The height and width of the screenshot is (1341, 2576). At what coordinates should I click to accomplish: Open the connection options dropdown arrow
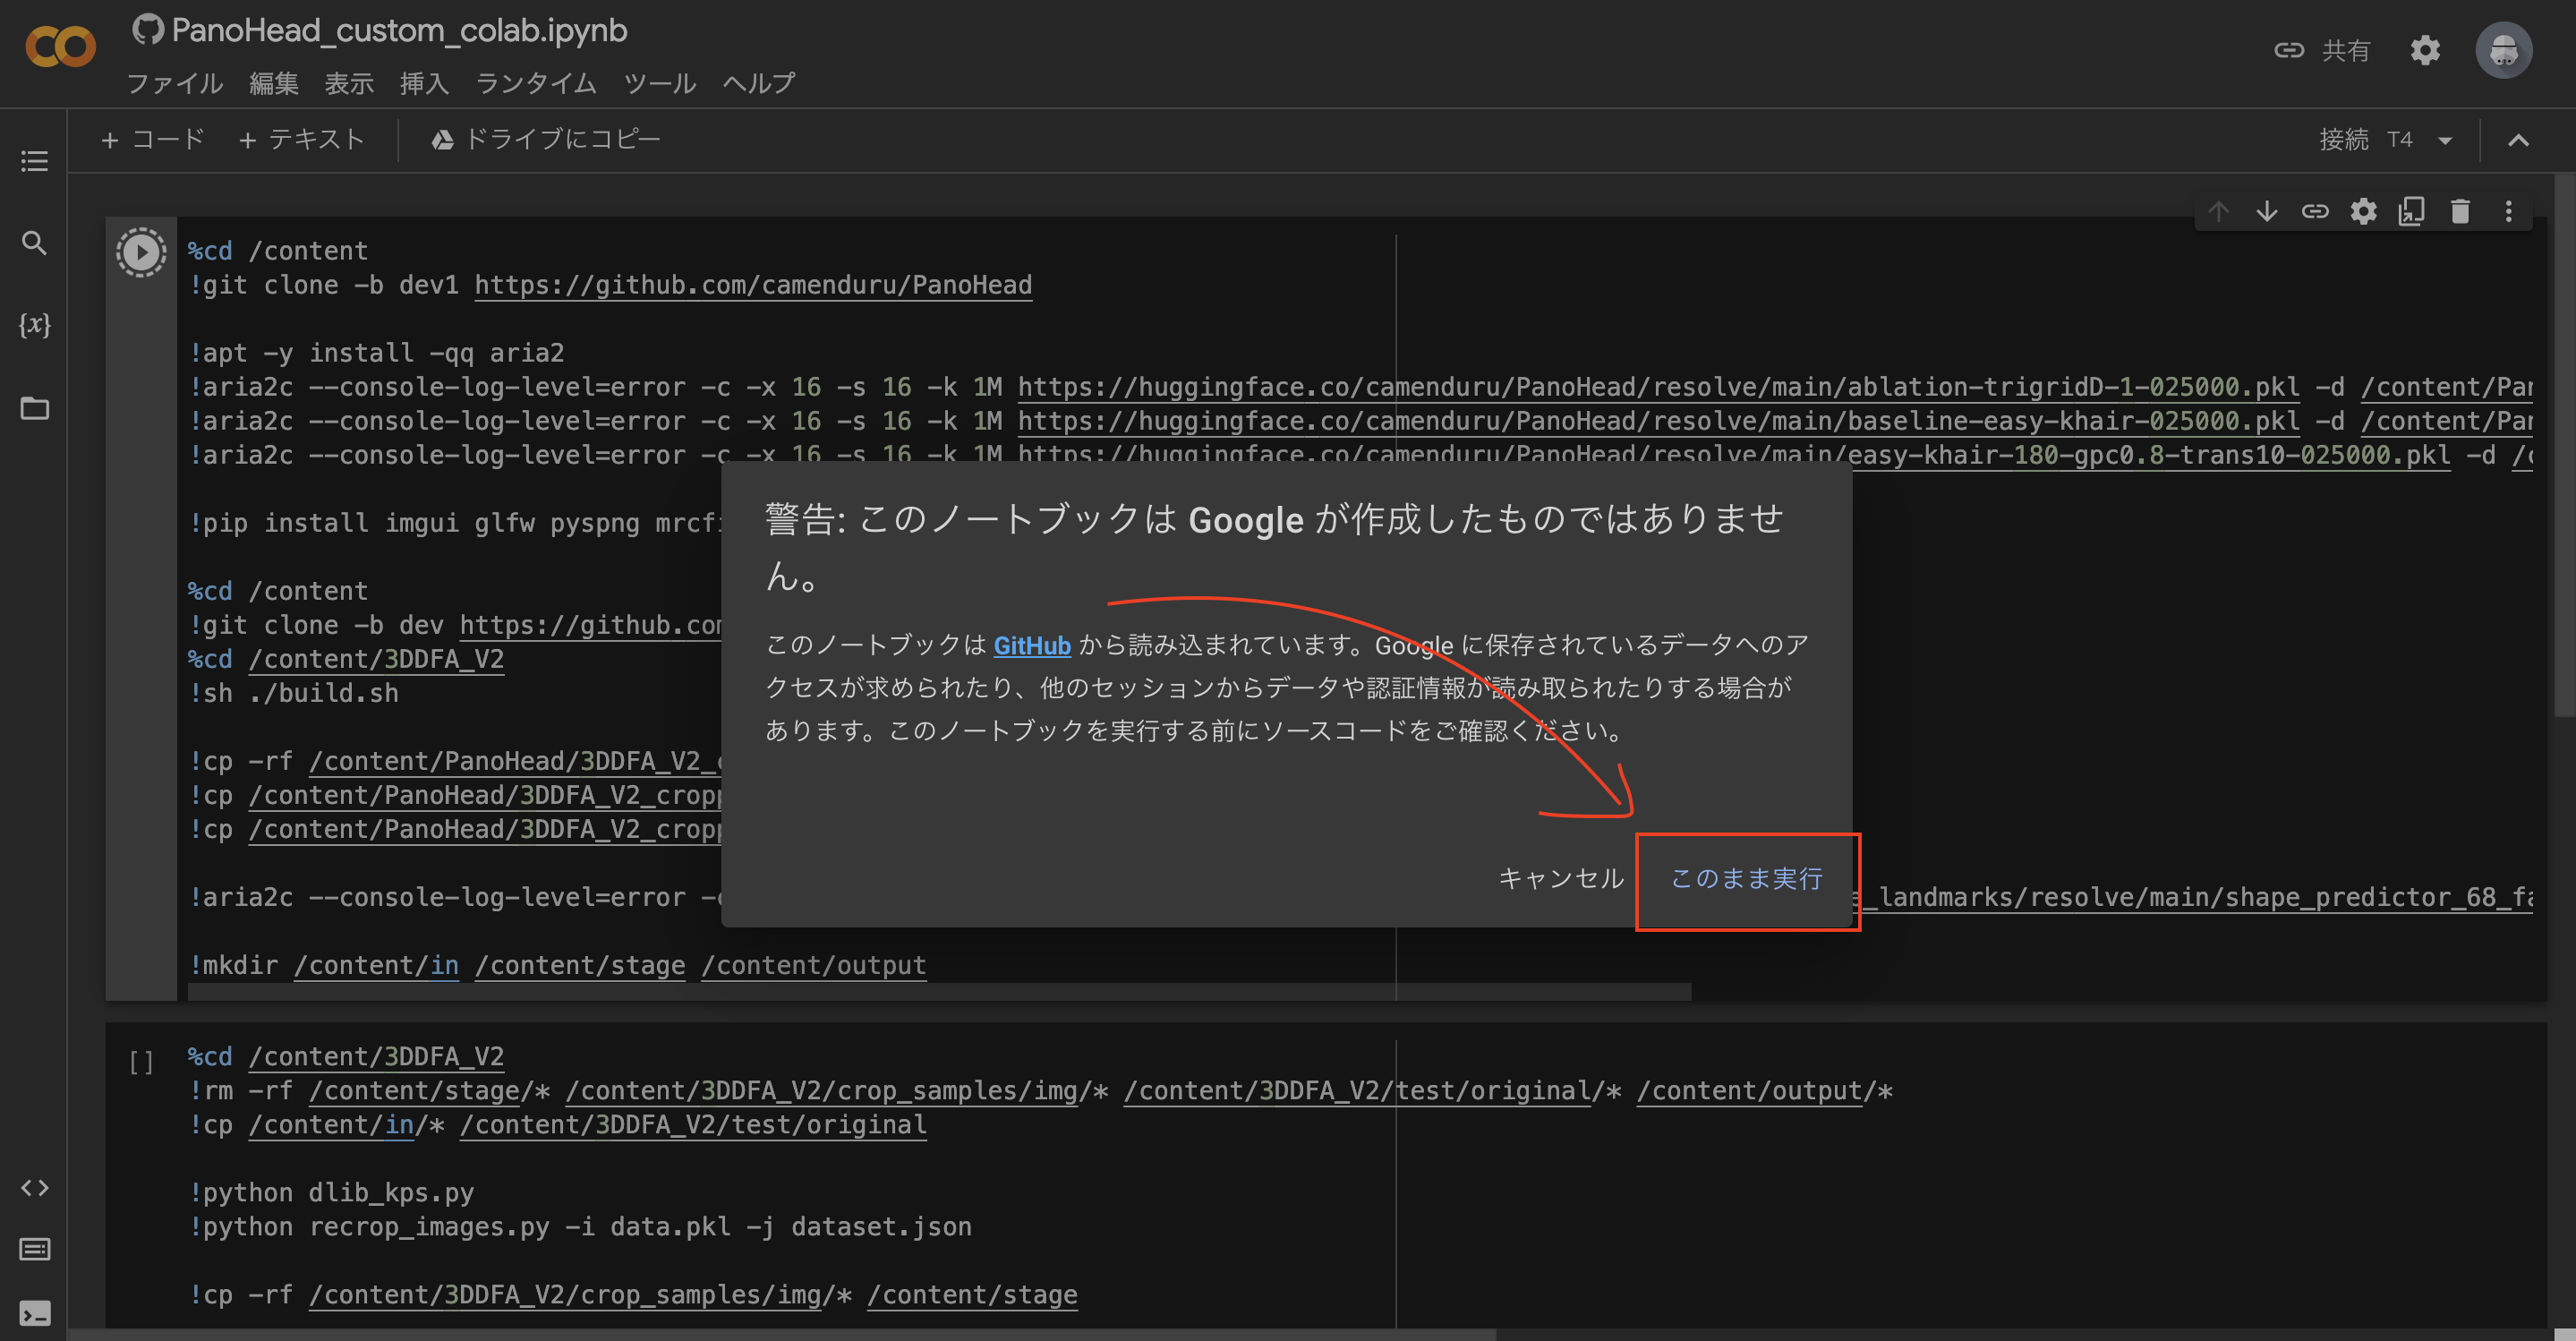coord(2445,140)
